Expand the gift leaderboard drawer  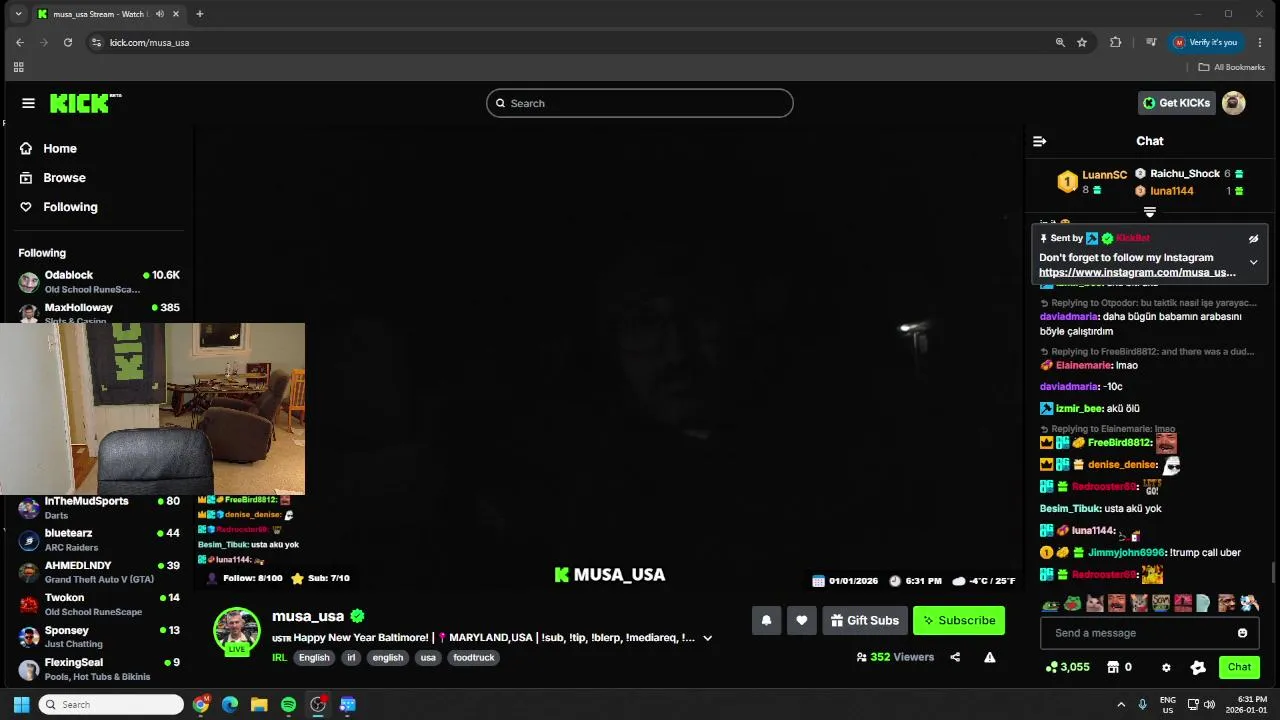tap(1149, 212)
